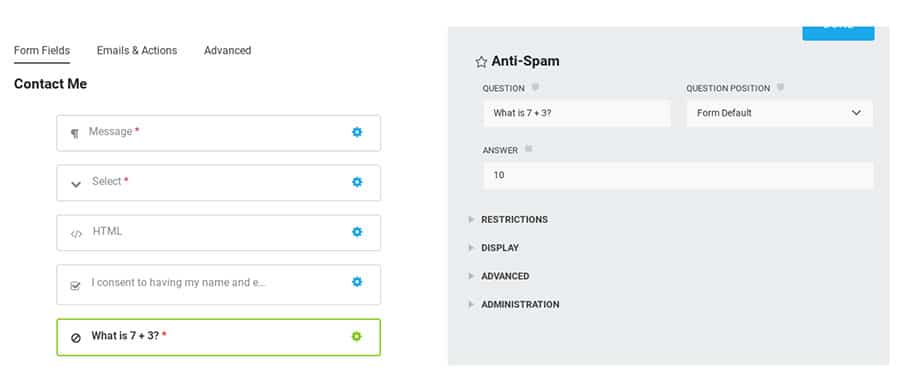Open settings gear for Message field

tap(357, 132)
